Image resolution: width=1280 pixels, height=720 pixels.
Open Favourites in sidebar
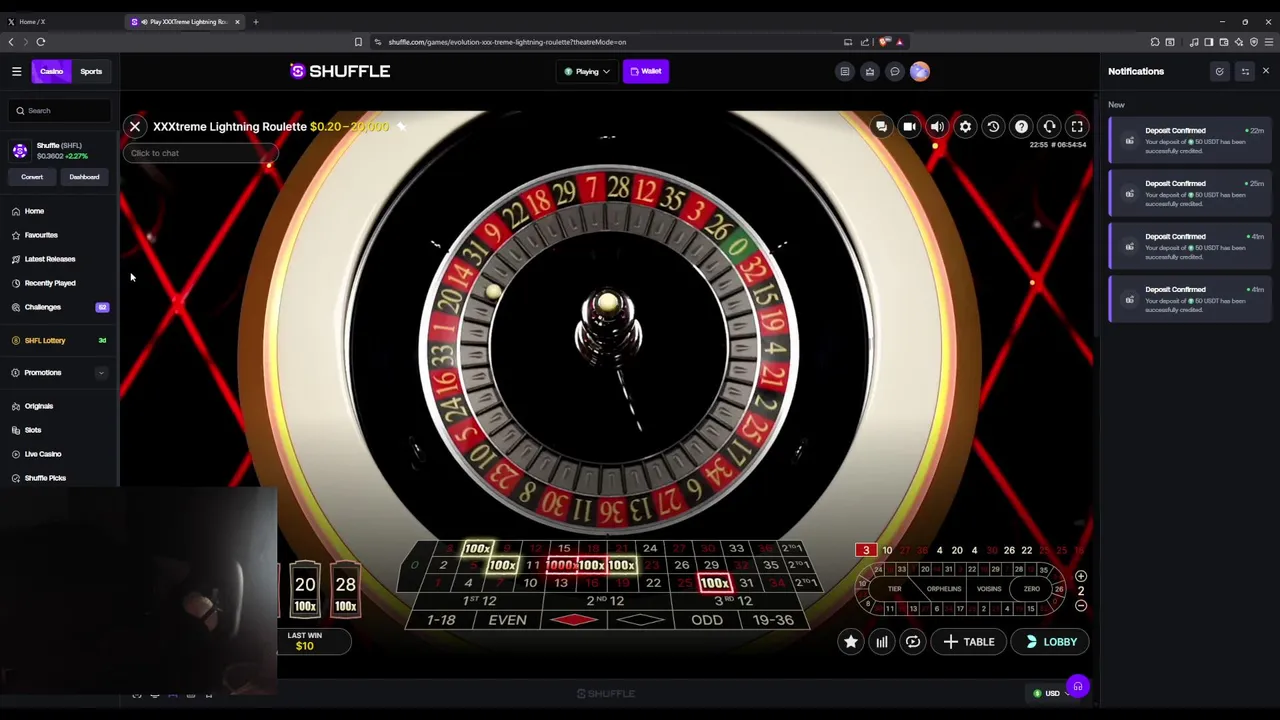[41, 235]
